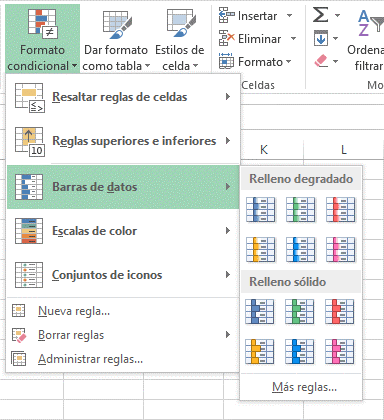Apply the pink gradient data bar
Screen dimensions: 384x420
coord(341,249)
